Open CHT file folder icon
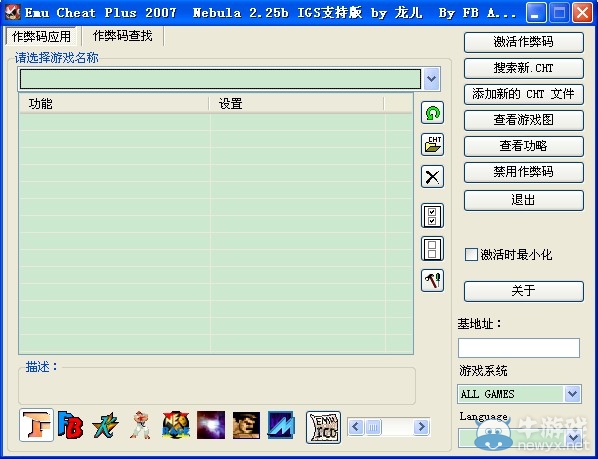The image size is (598, 459). [x=432, y=144]
